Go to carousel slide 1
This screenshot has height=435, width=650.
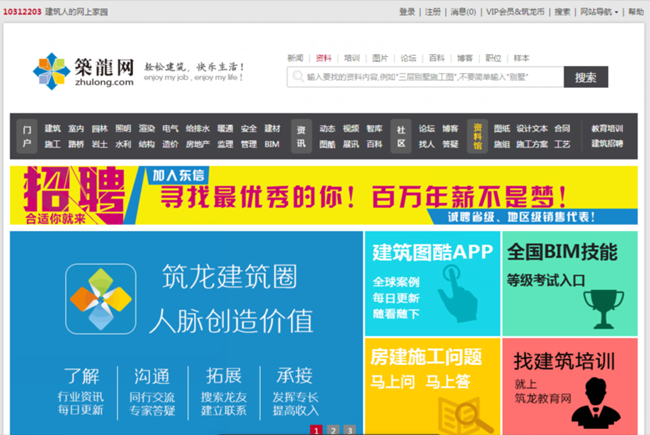pos(316,430)
